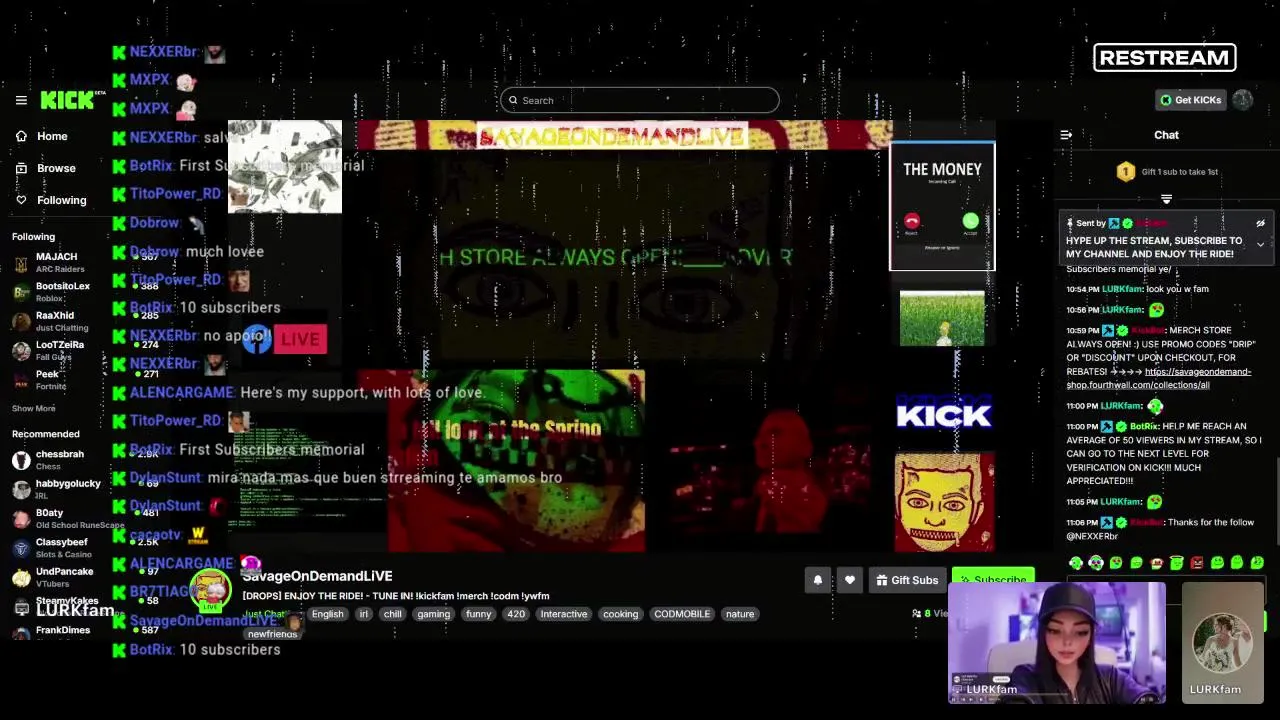The image size is (1280, 720).
Task: Click the Chat panel header
Action: 1166,135
